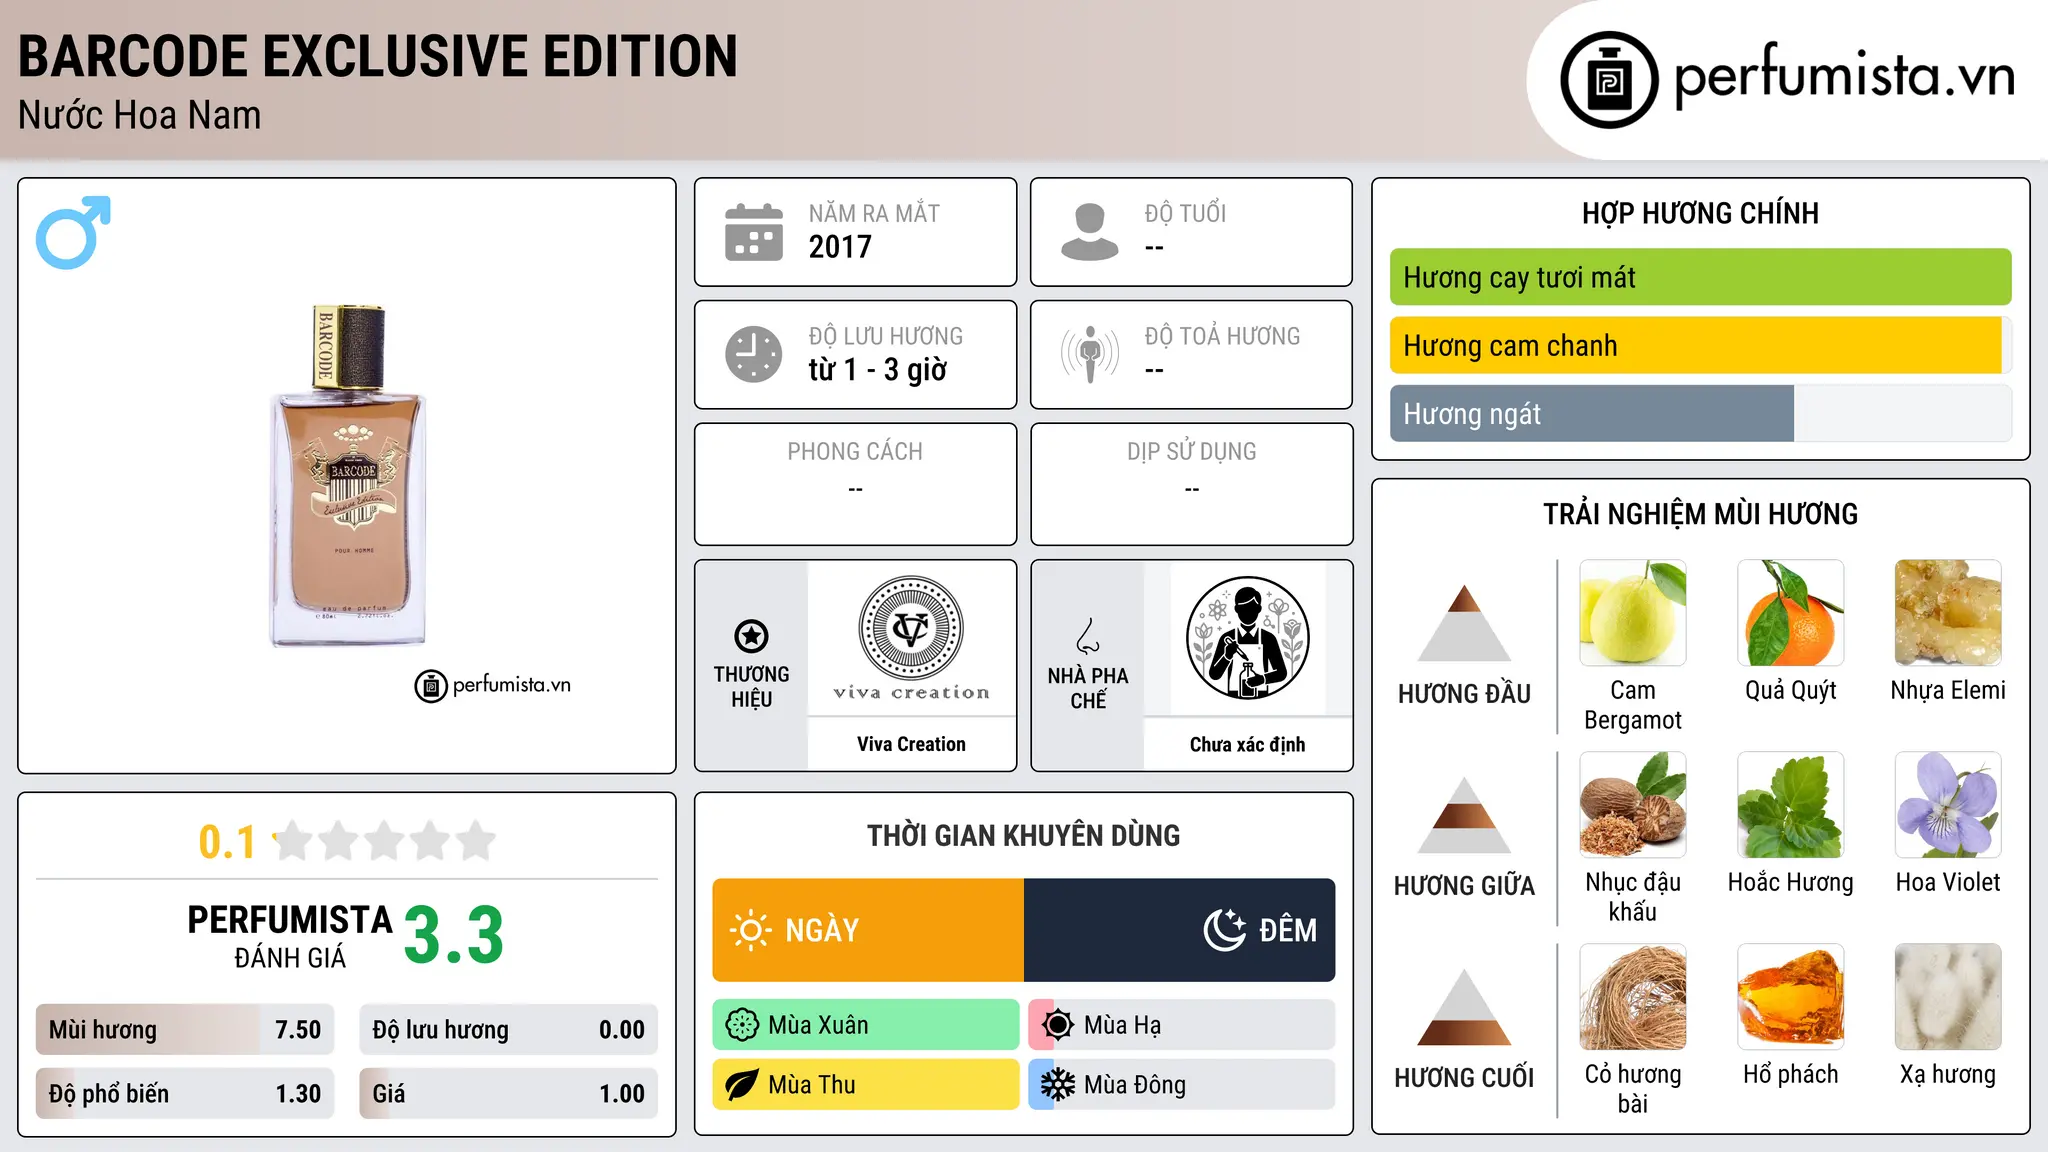Click the flower icon for Mùa Xuân
The height and width of the screenshot is (1152, 2048).
point(742,1025)
